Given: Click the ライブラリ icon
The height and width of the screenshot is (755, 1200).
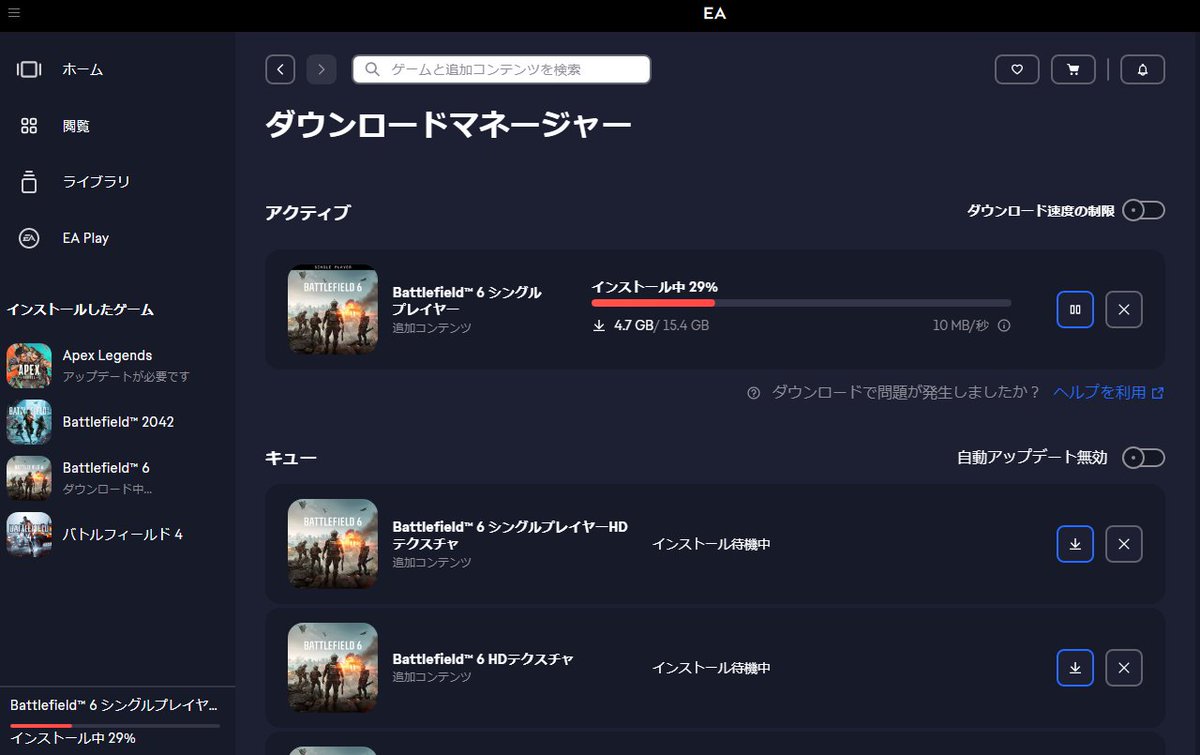Looking at the screenshot, I should pos(29,182).
